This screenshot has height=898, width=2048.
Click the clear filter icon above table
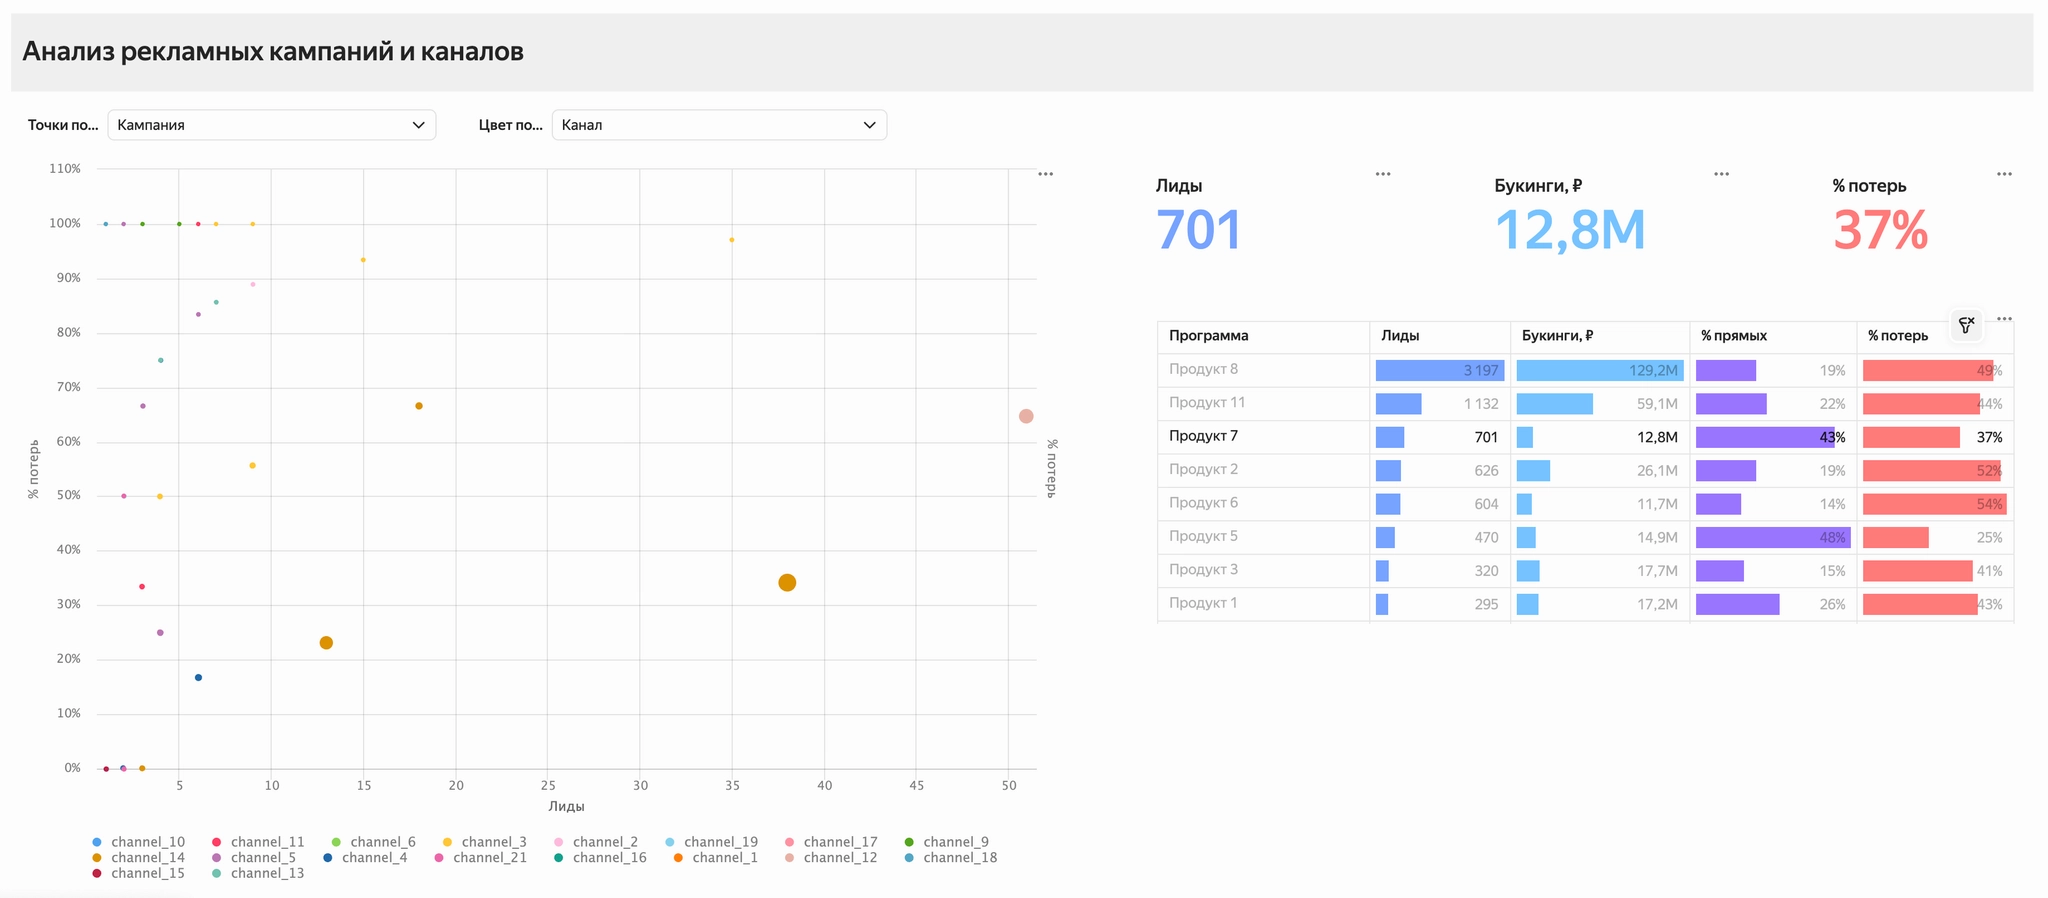point(1966,325)
